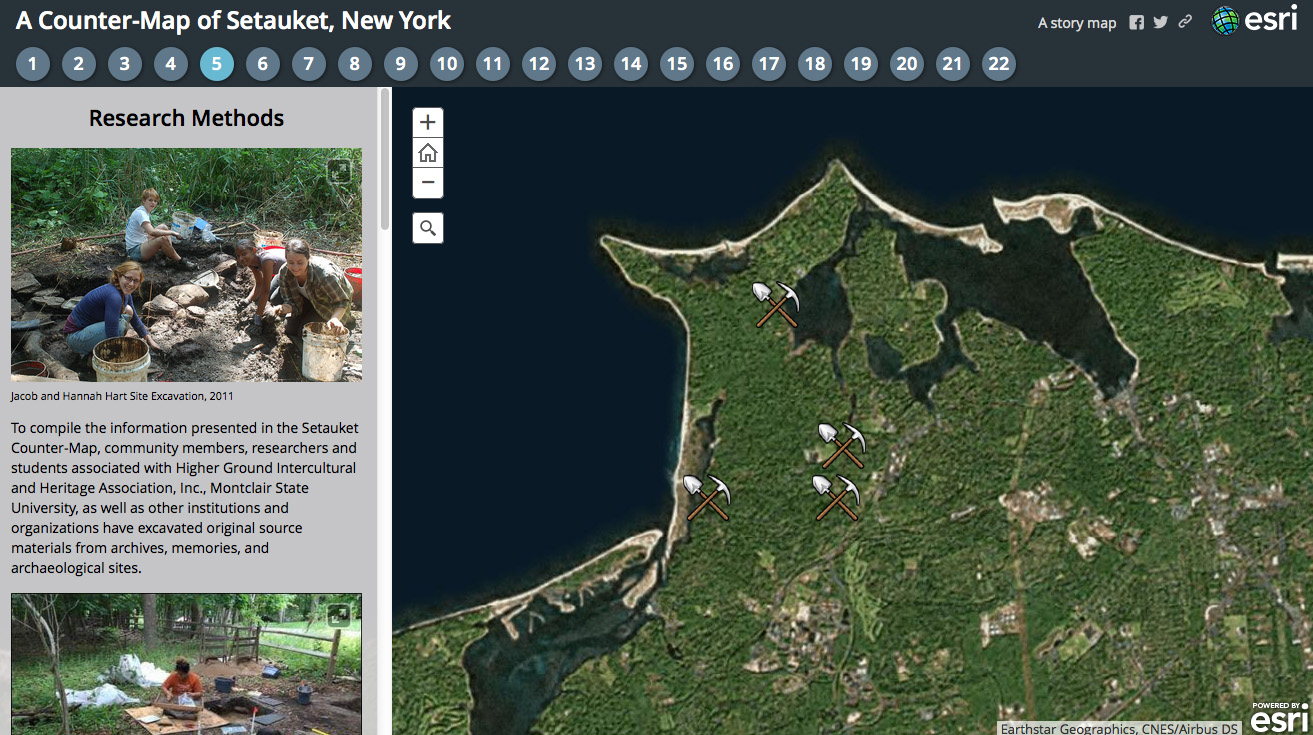Zoom in on the map
This screenshot has width=1313, height=735.
(x=427, y=122)
